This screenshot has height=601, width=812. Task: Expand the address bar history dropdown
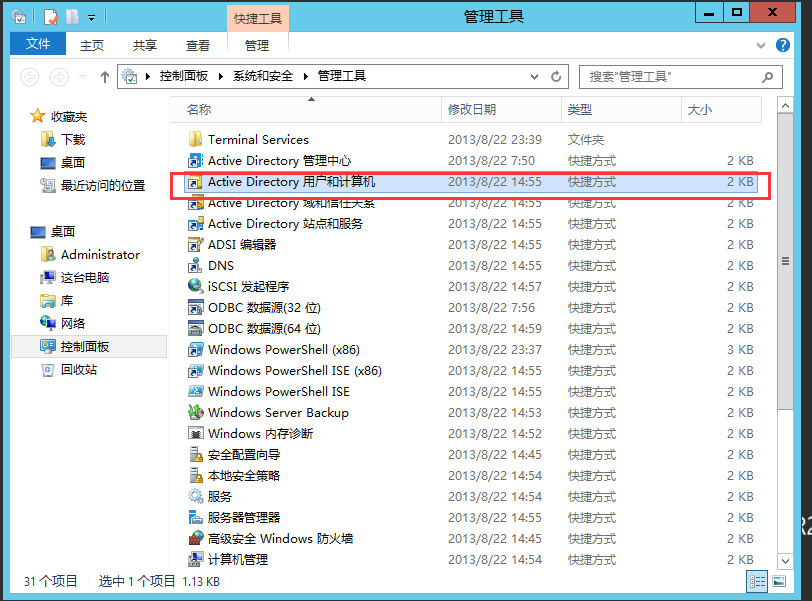(x=534, y=77)
